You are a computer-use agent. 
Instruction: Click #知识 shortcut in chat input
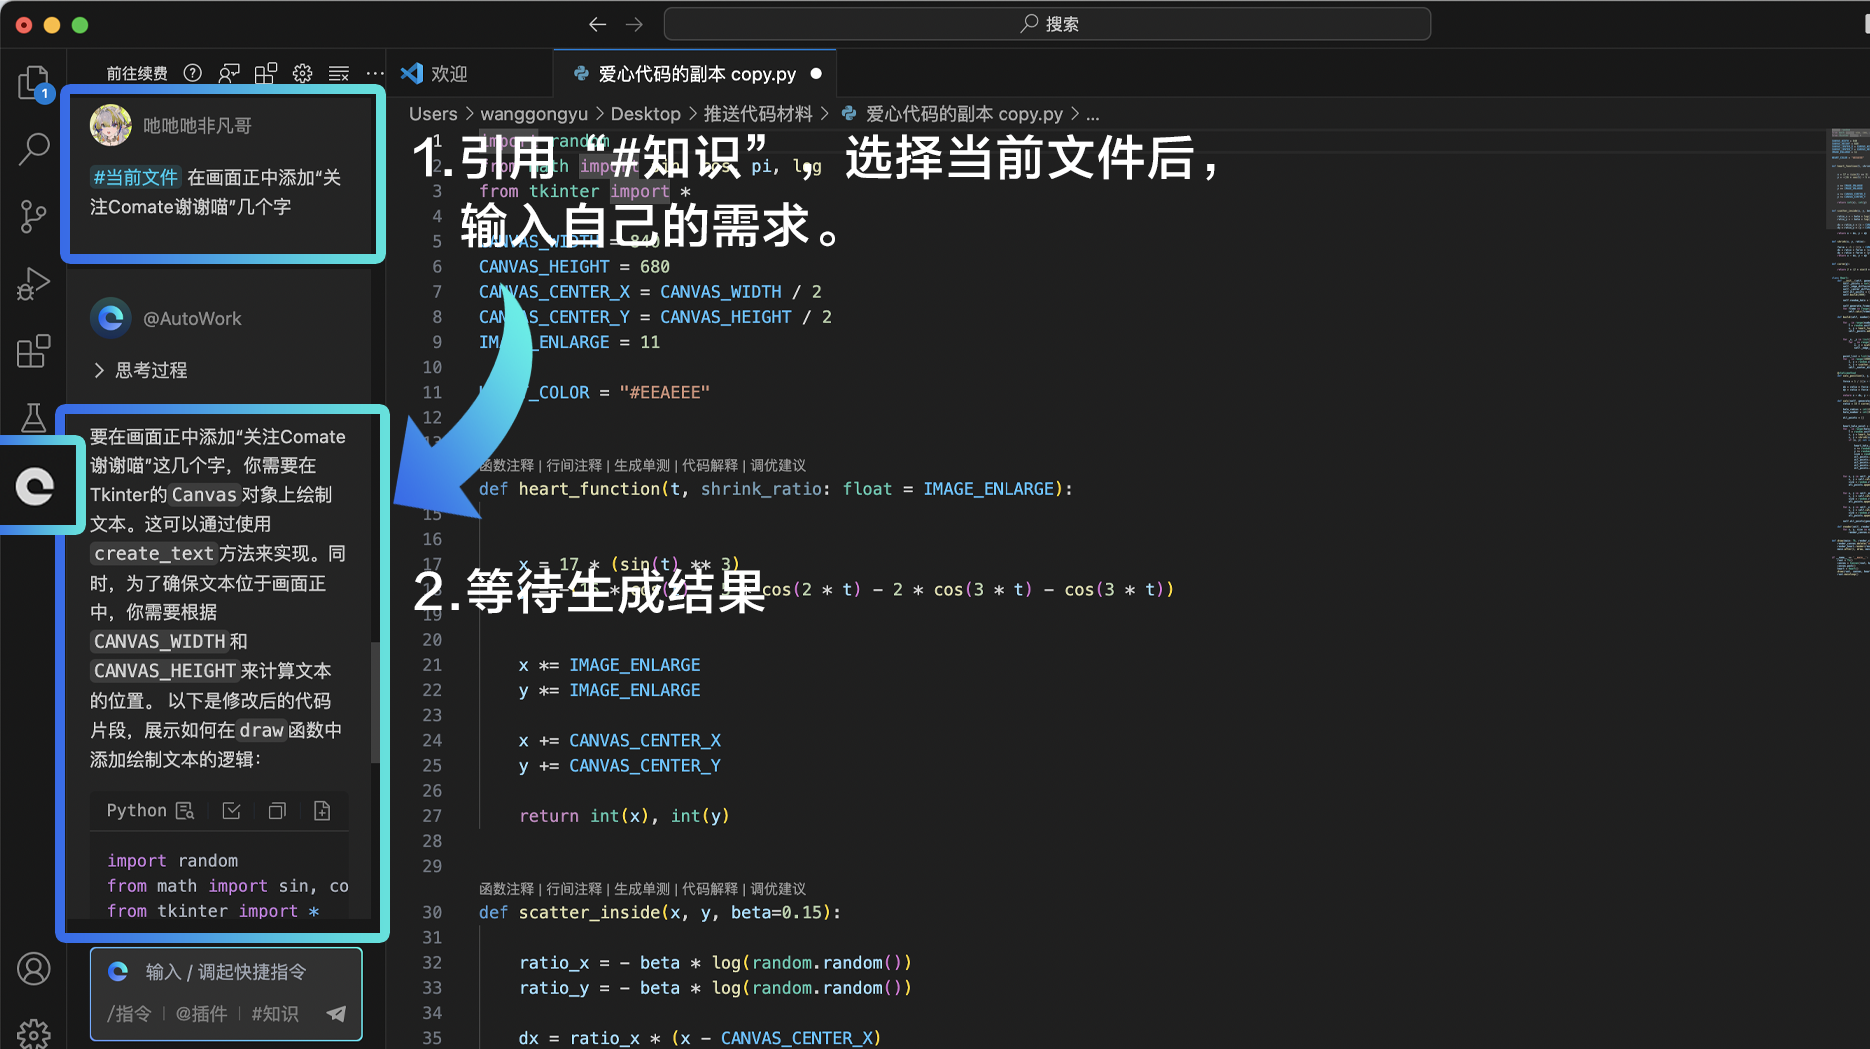pyautogui.click(x=275, y=1014)
